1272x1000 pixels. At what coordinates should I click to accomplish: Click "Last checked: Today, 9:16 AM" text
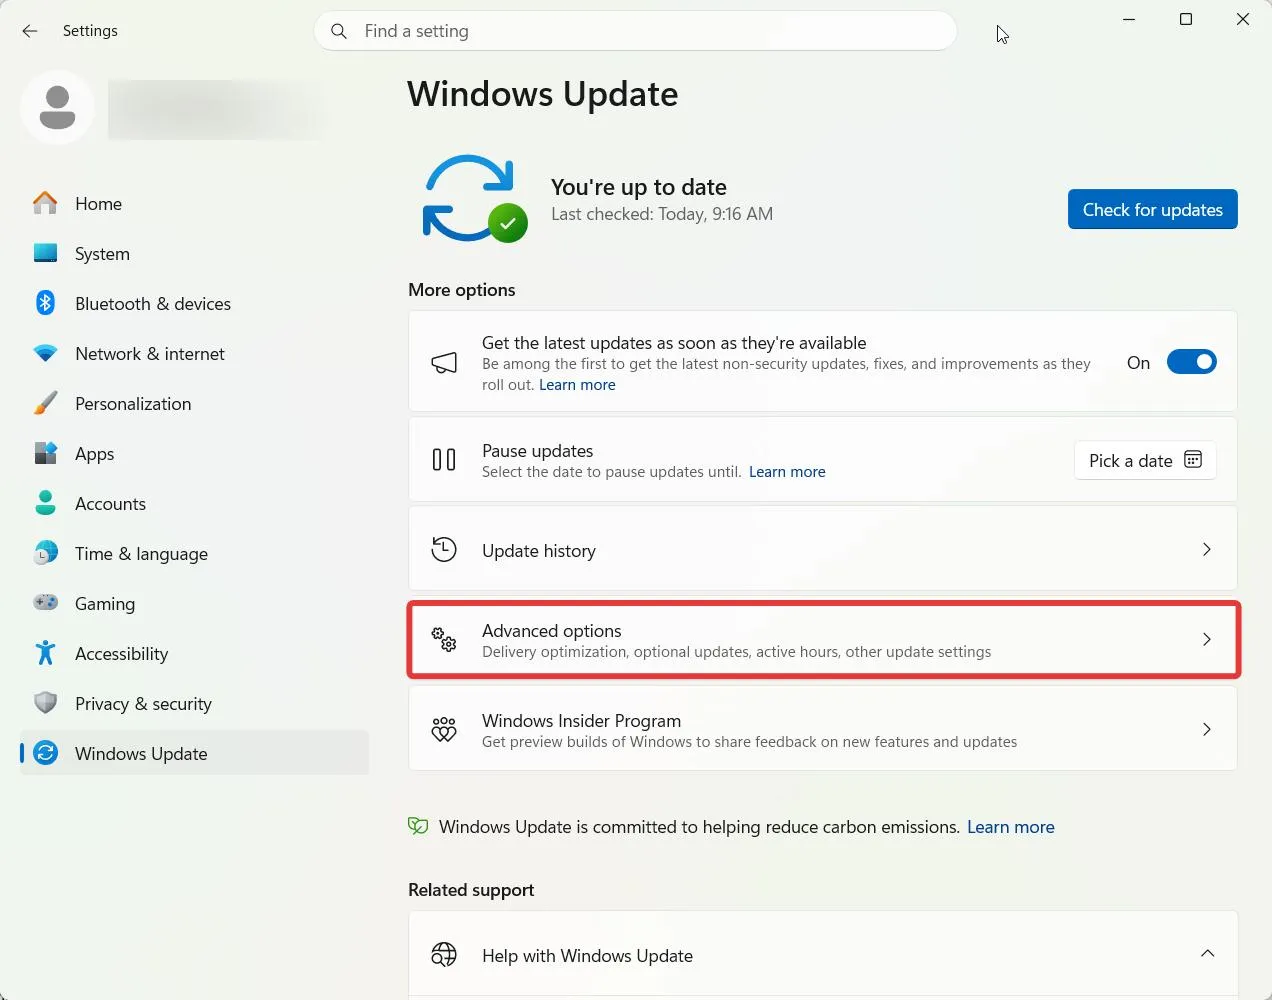point(661,214)
